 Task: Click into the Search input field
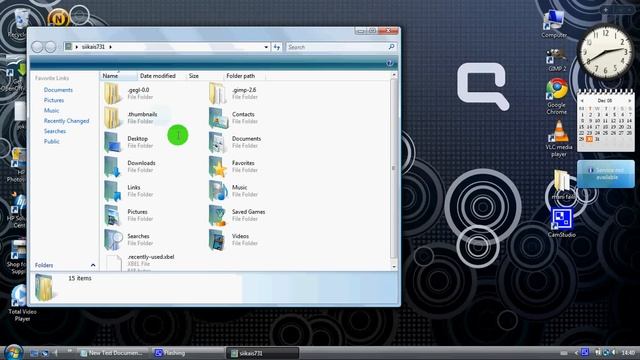(x=337, y=47)
